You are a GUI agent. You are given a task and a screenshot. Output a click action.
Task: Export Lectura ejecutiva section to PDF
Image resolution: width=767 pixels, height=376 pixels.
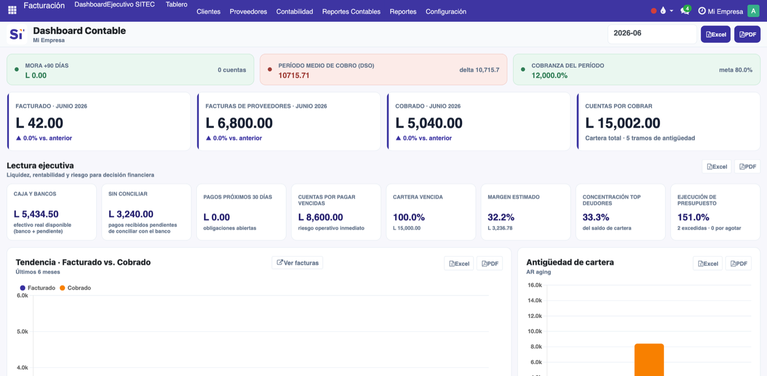(747, 167)
